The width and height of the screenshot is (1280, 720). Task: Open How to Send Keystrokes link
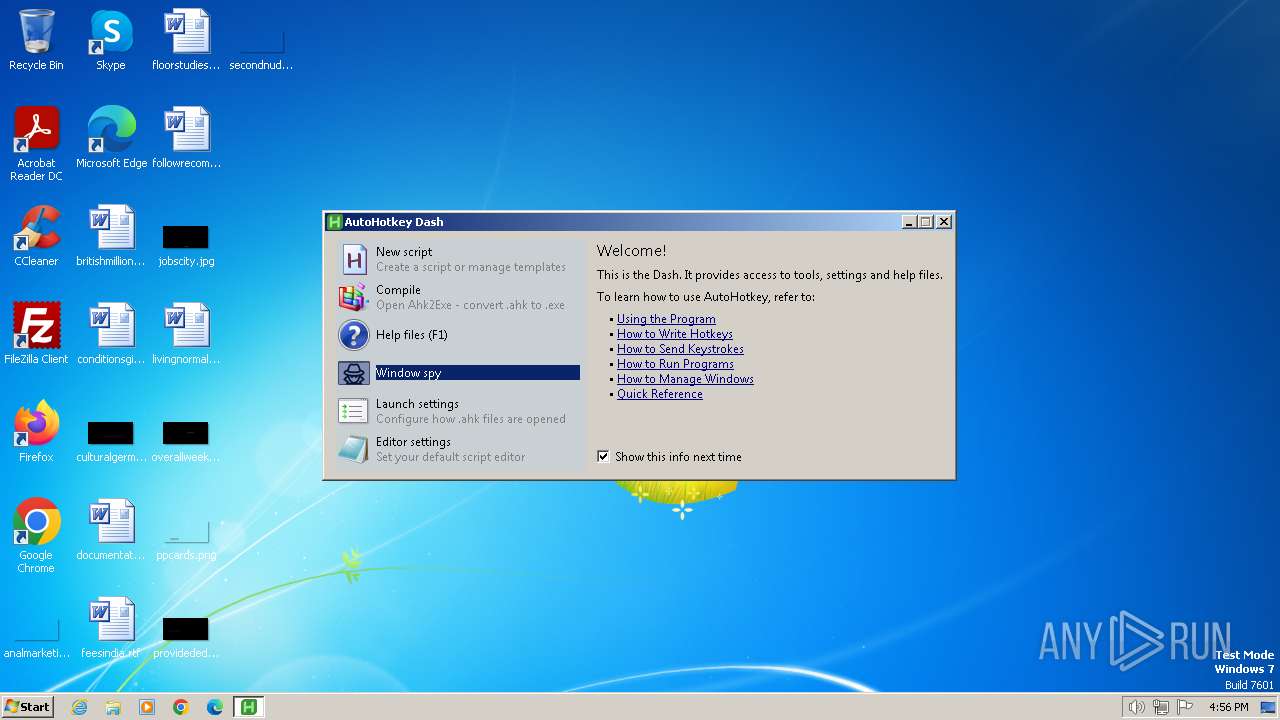click(x=680, y=349)
